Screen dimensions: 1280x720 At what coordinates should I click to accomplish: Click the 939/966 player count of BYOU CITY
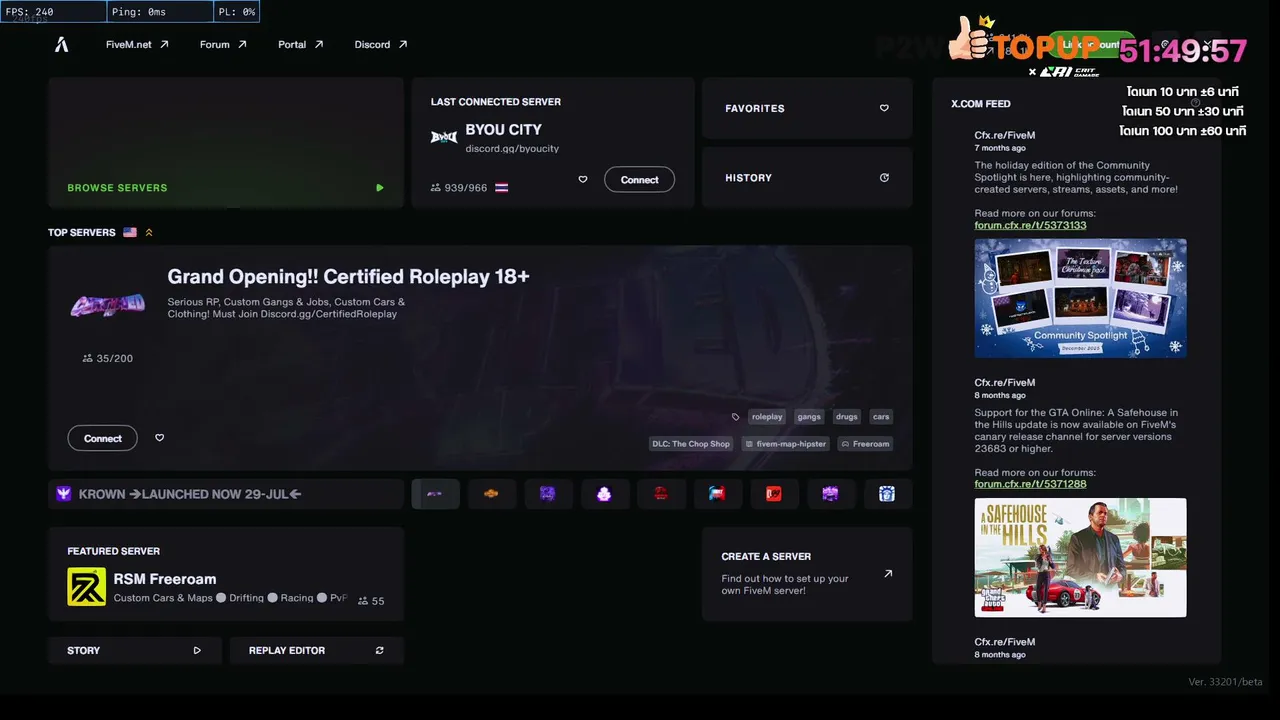[459, 188]
